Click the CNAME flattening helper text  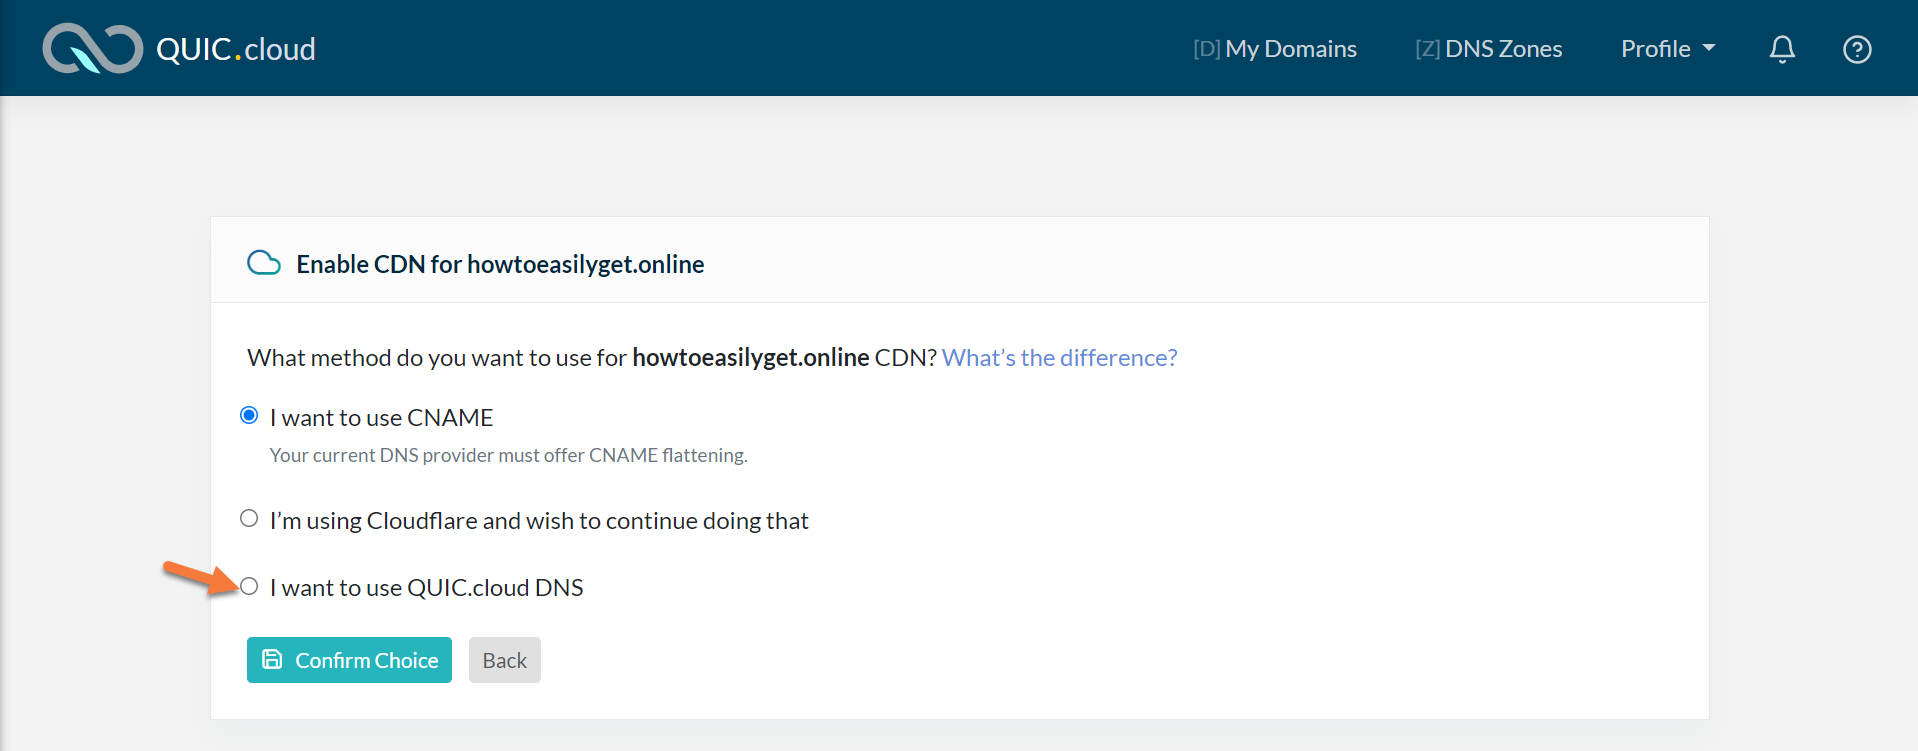click(x=508, y=455)
